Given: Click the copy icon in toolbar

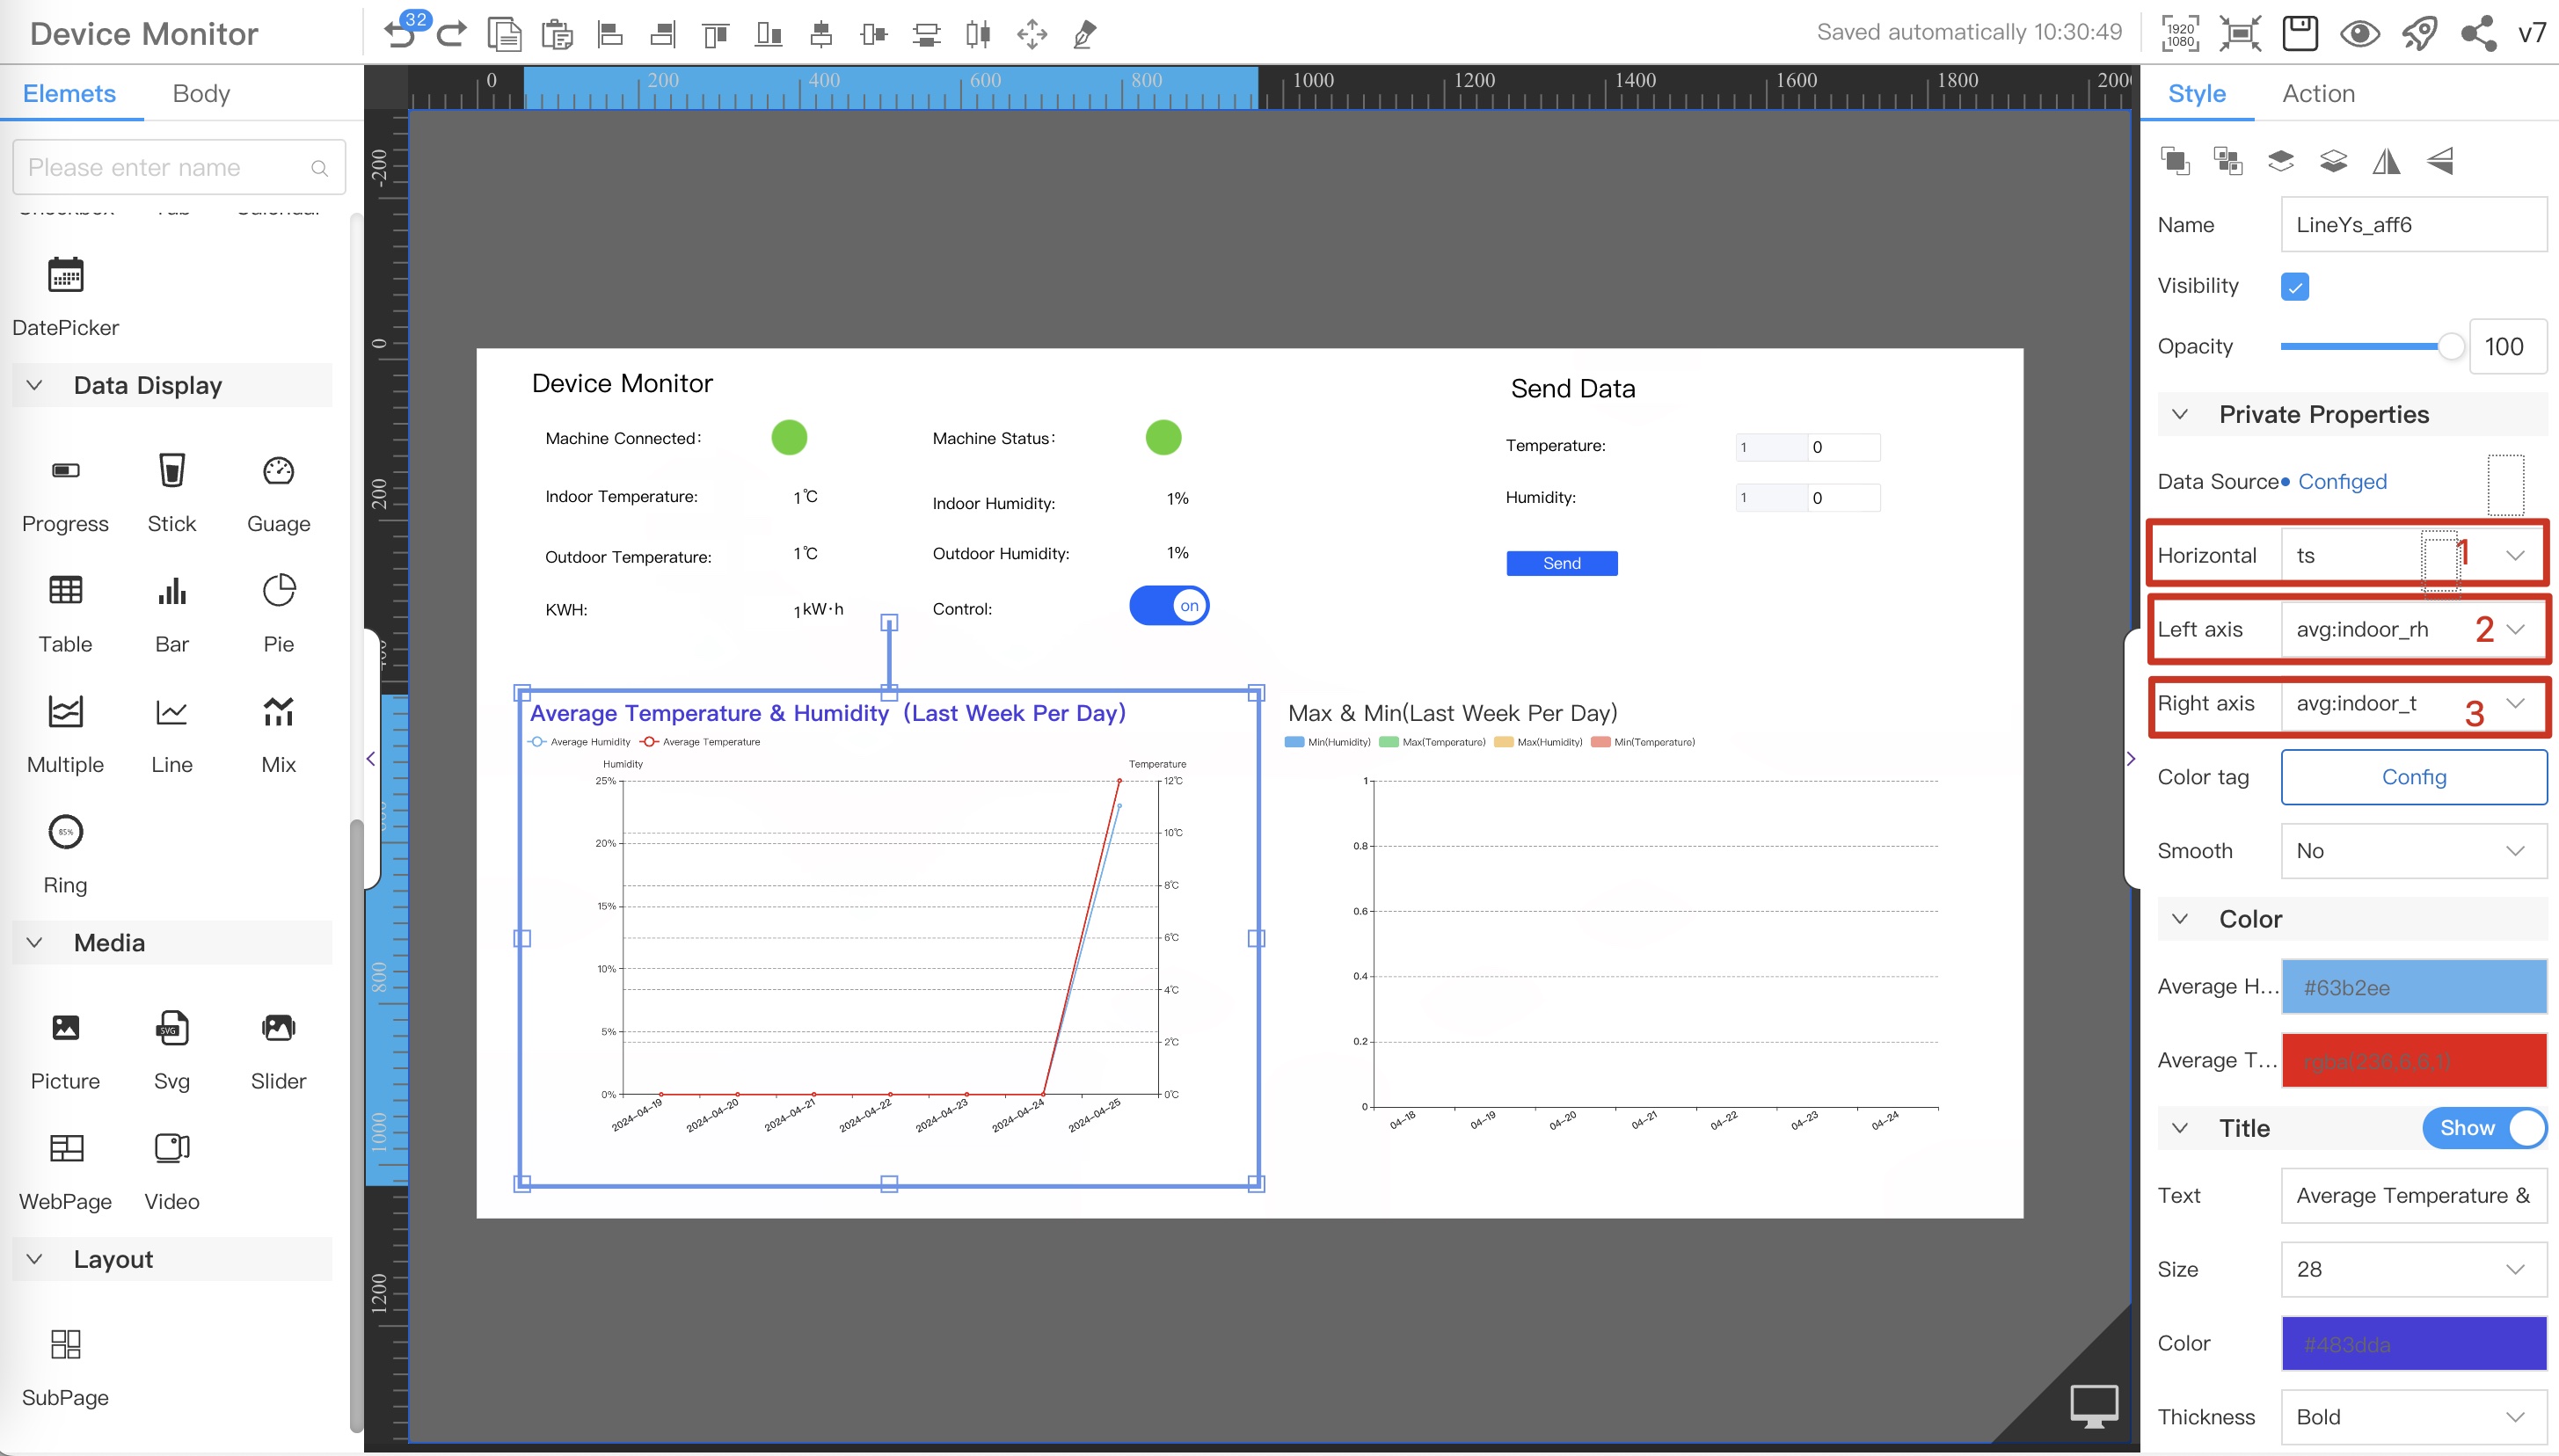Looking at the screenshot, I should (505, 34).
